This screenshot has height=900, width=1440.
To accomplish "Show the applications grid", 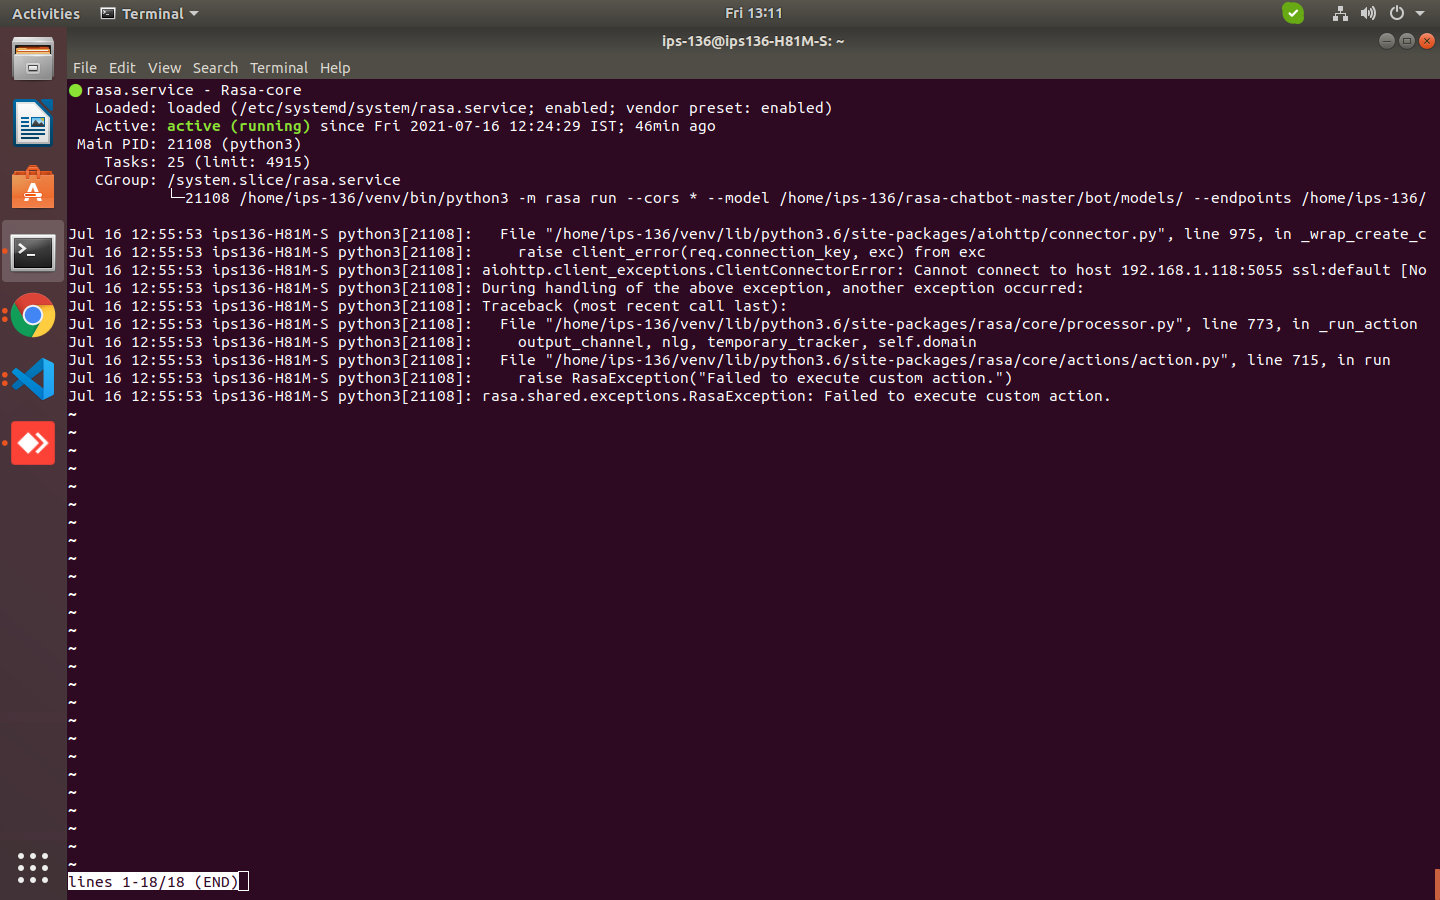I will [33, 867].
